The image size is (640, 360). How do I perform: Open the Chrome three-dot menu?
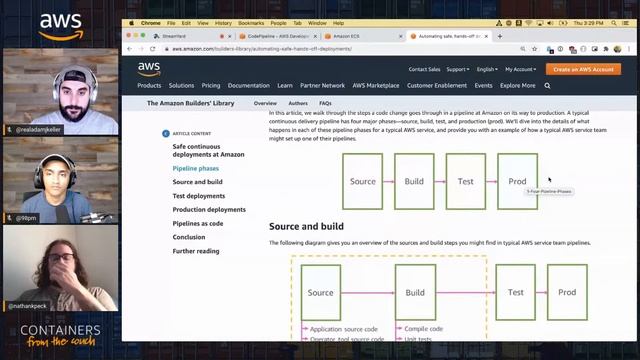[629, 49]
